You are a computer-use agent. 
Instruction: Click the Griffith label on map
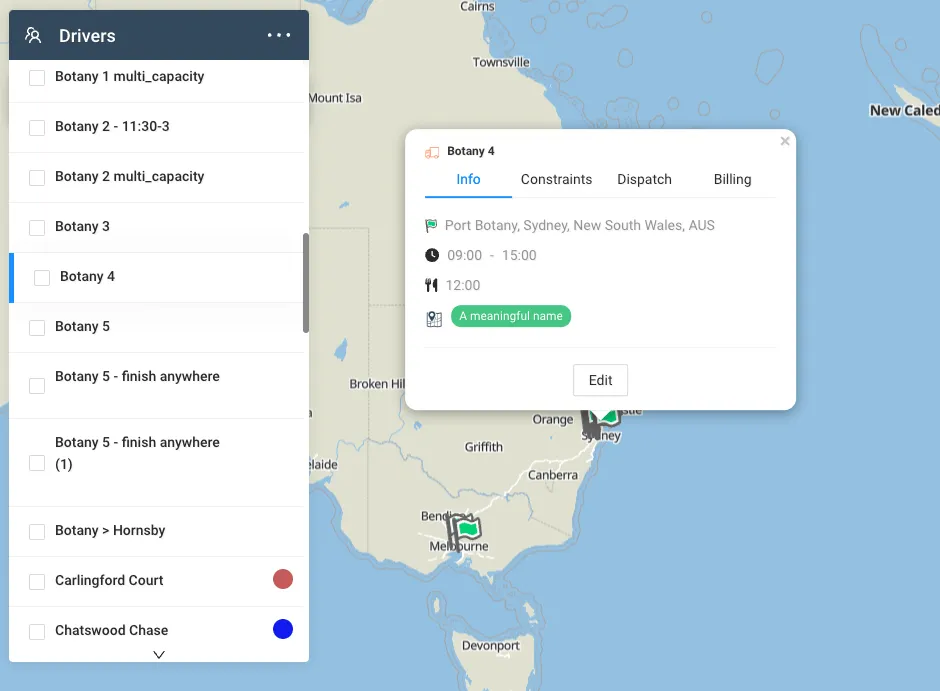coord(484,447)
